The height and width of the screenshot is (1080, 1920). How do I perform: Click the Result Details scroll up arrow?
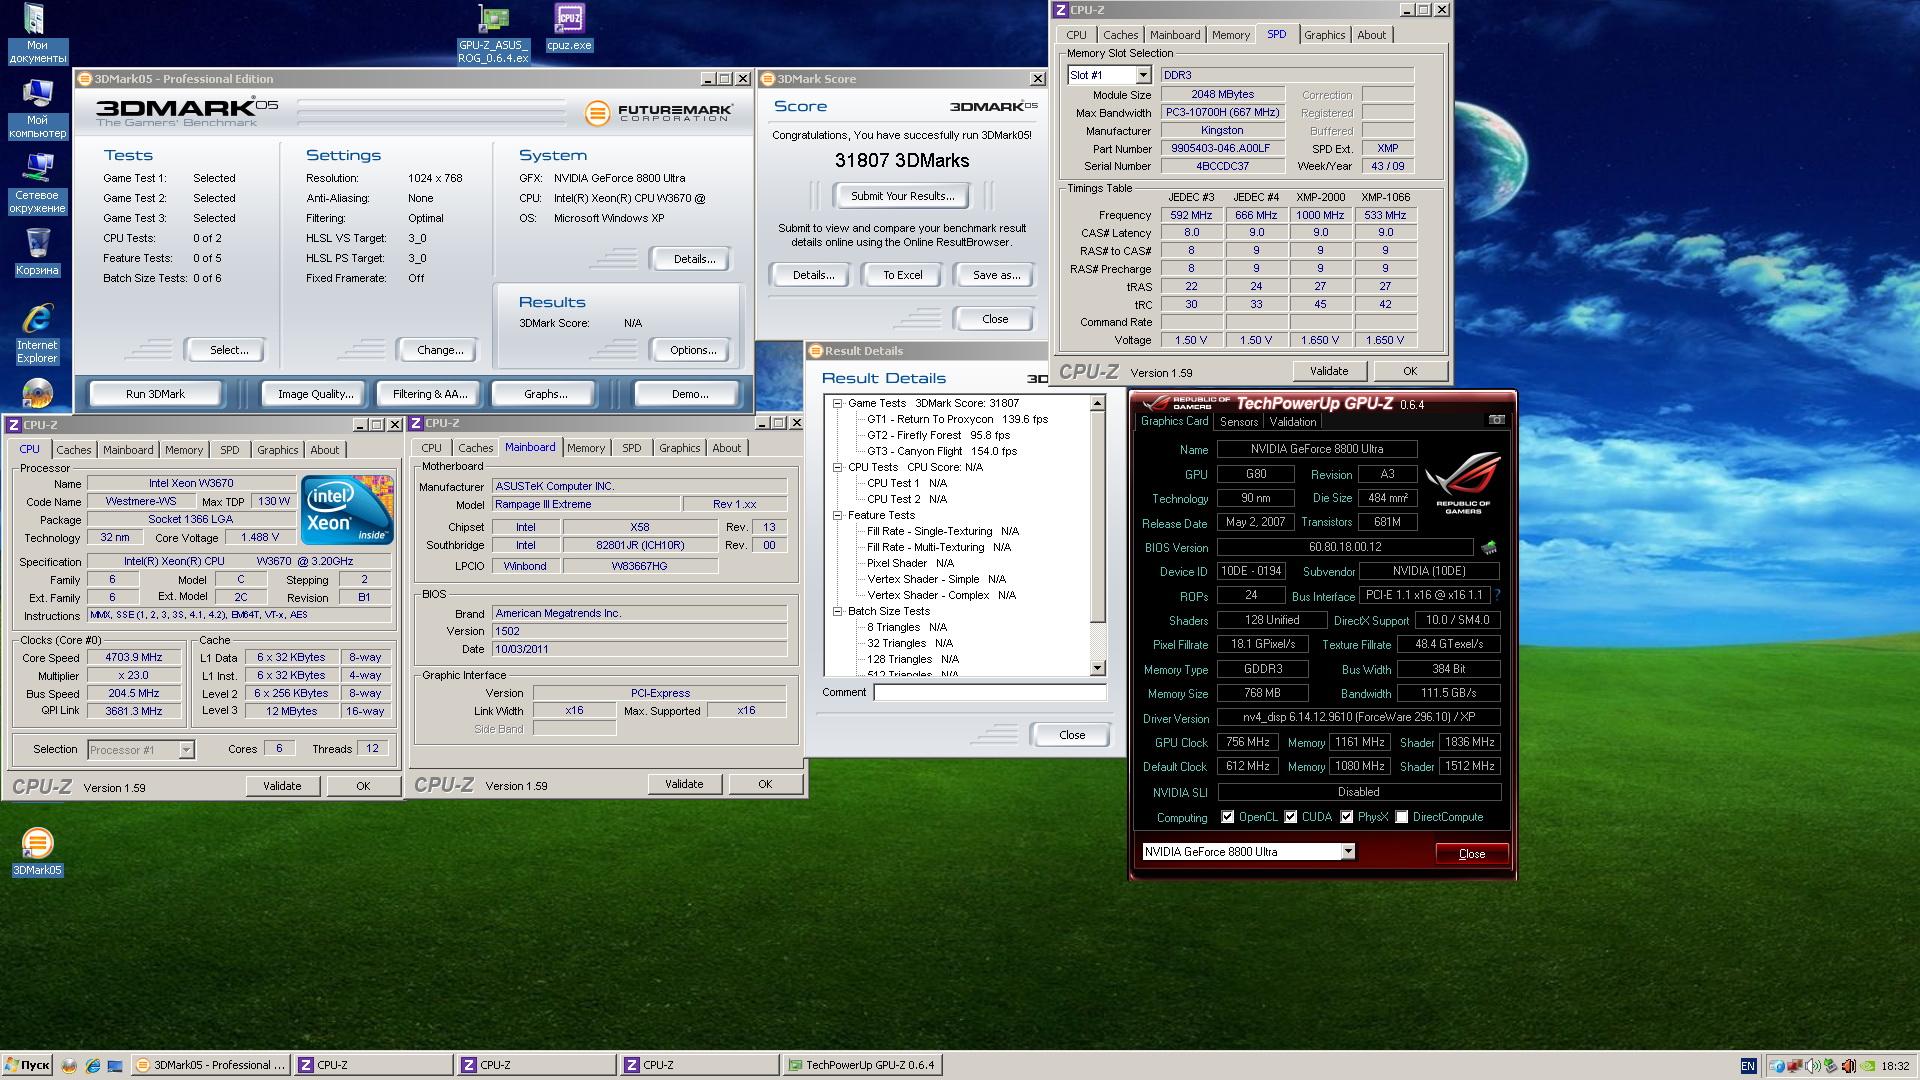click(1097, 403)
